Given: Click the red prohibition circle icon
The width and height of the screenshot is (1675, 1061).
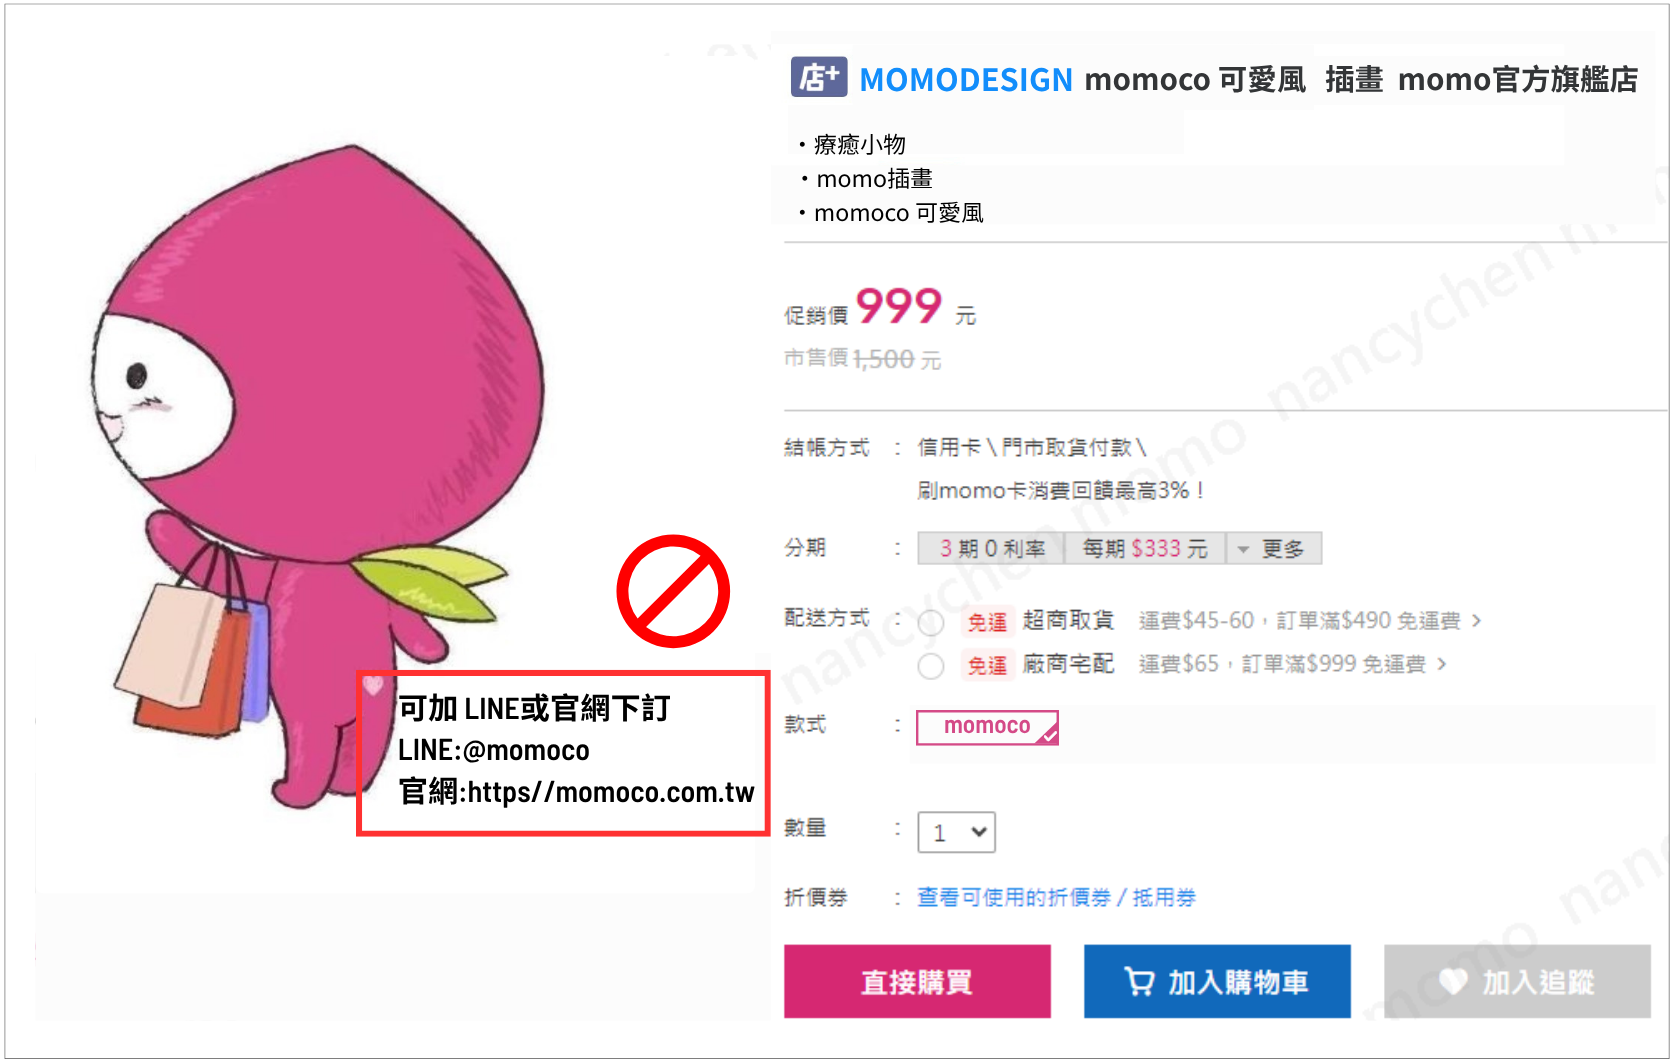Looking at the screenshot, I should click(x=673, y=591).
